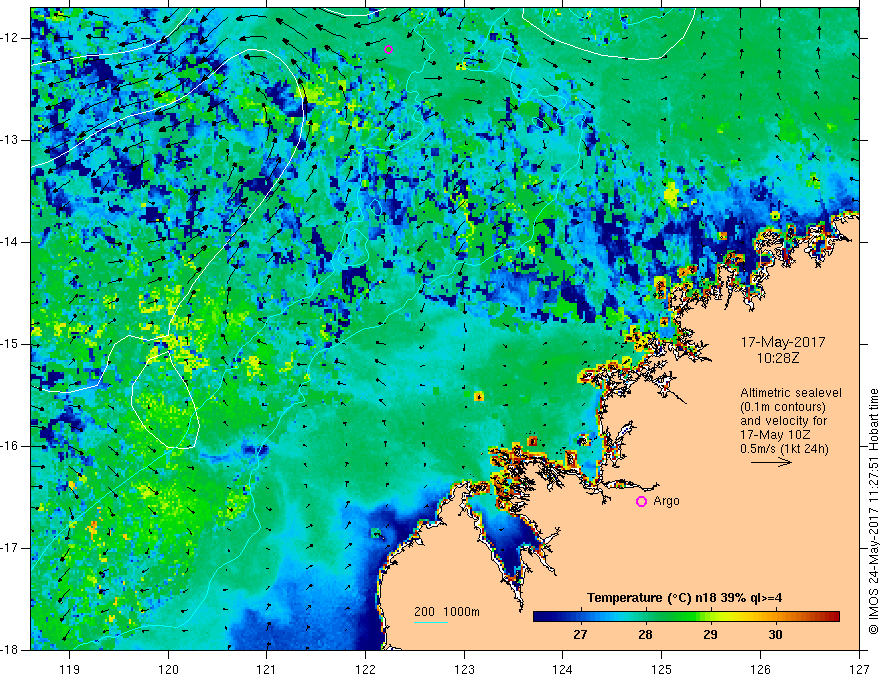Viewport: 880px width, 680px height.
Task: Click the latitude axis label -18
Action: 10,650
